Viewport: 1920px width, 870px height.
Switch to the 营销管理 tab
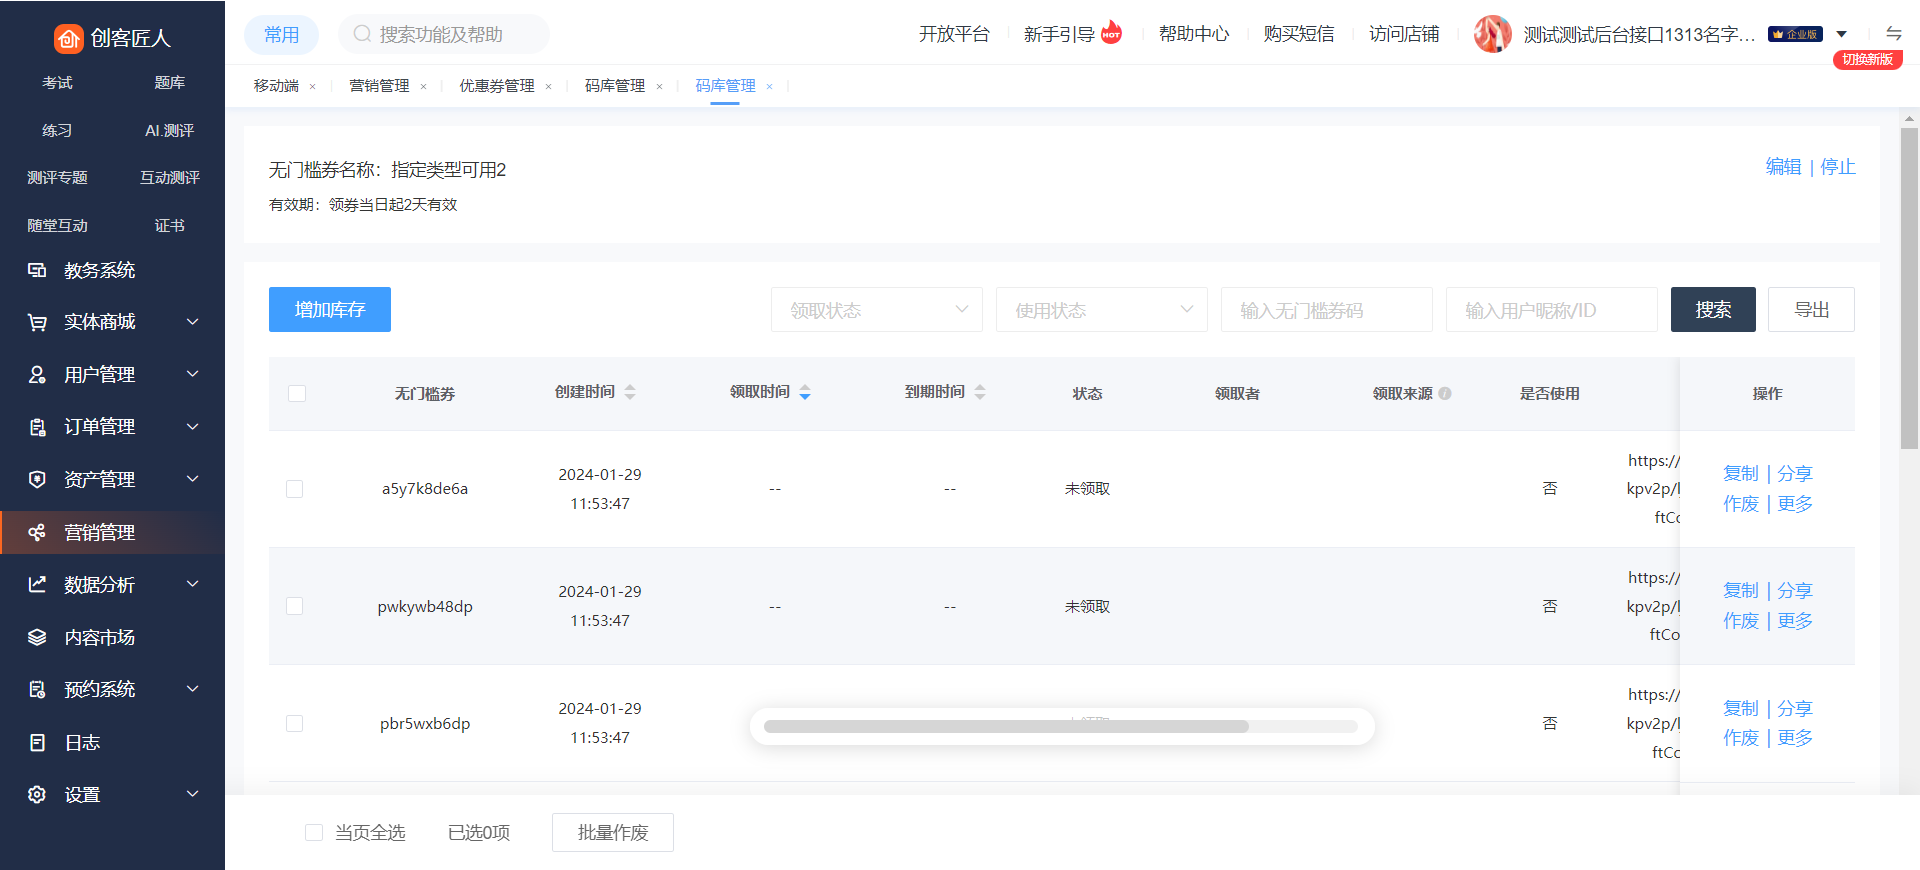[379, 86]
